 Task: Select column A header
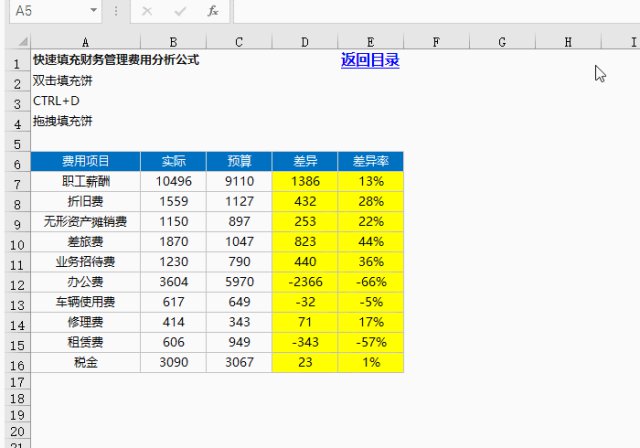[x=85, y=42]
